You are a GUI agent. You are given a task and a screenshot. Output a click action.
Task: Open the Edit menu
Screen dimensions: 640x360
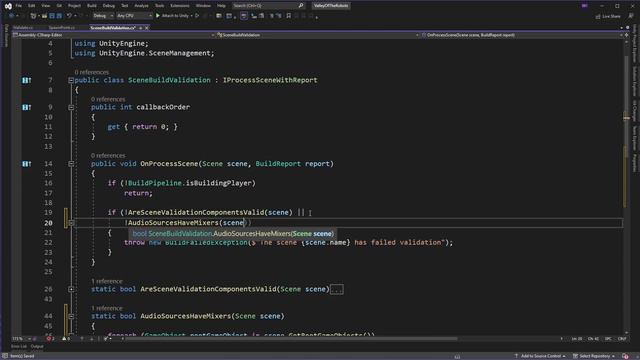[x=31, y=6]
